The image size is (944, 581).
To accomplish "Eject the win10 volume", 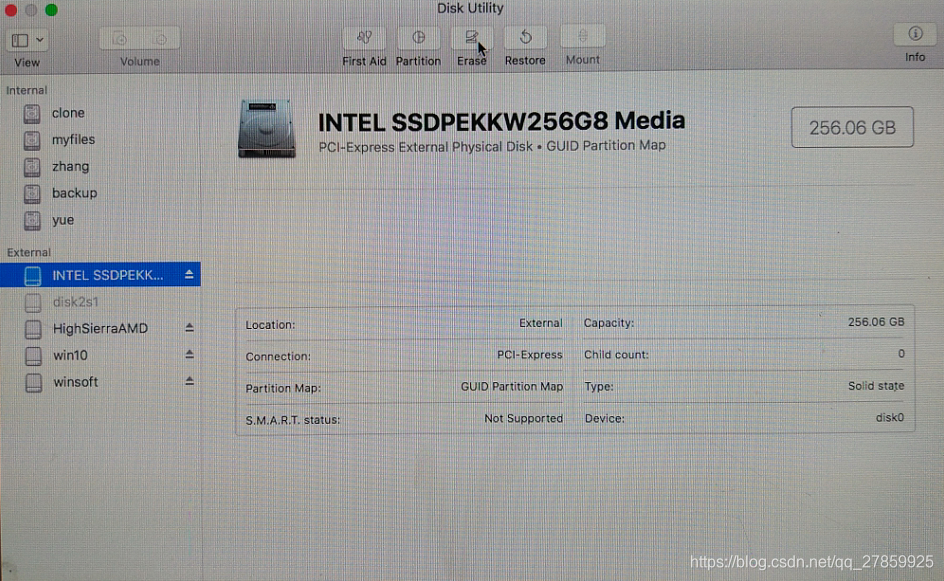I will click(189, 354).
